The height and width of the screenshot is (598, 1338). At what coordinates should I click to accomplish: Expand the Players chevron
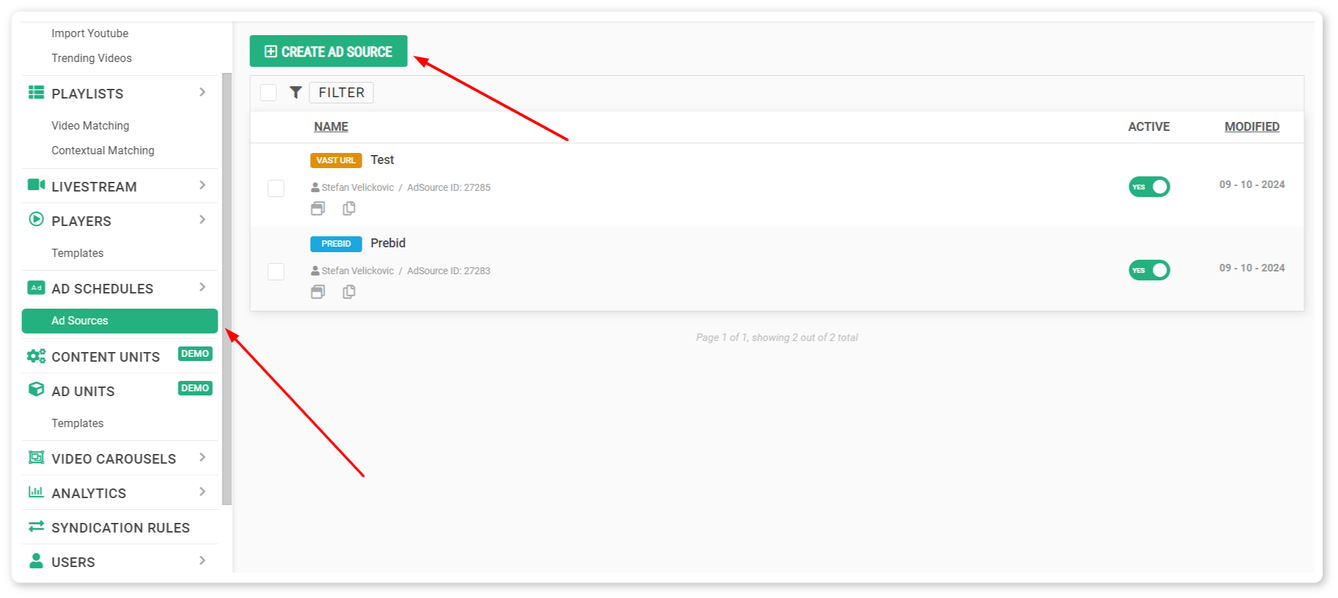click(x=202, y=220)
